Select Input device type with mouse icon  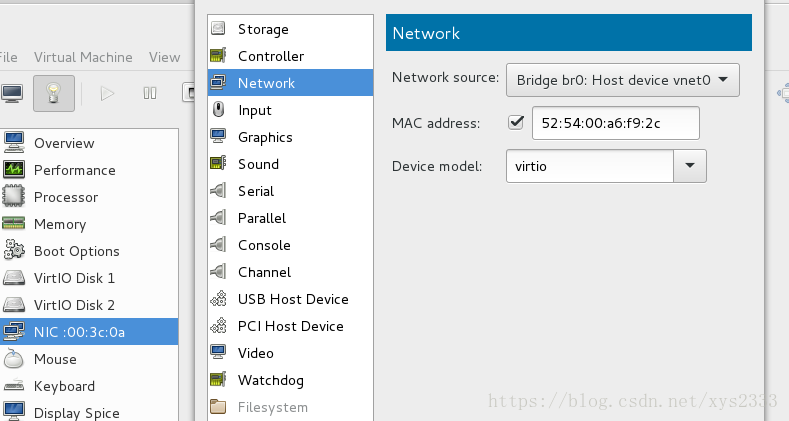[x=290, y=110]
